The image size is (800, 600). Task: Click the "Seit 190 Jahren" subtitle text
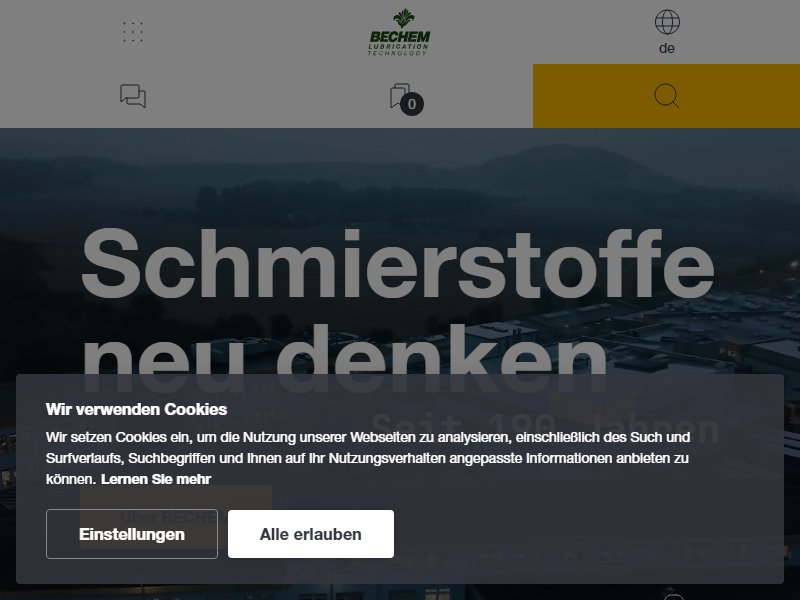[544, 428]
